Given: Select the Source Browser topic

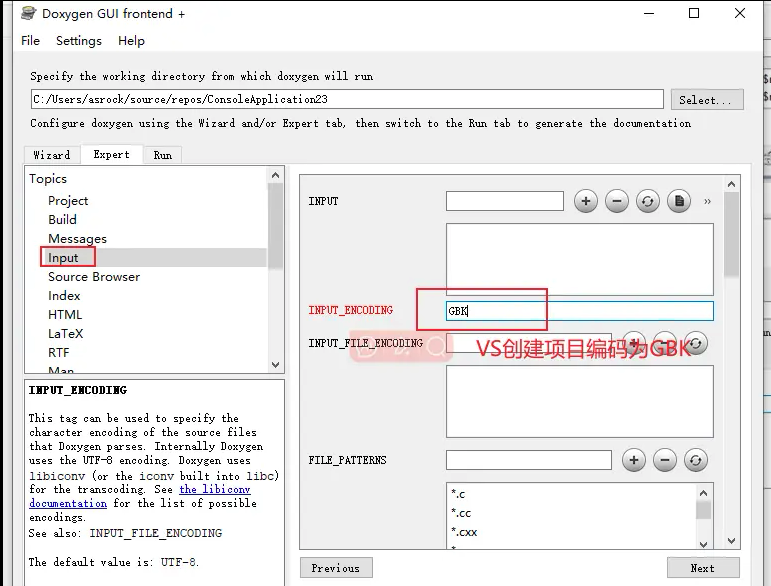Looking at the screenshot, I should 94,277.
